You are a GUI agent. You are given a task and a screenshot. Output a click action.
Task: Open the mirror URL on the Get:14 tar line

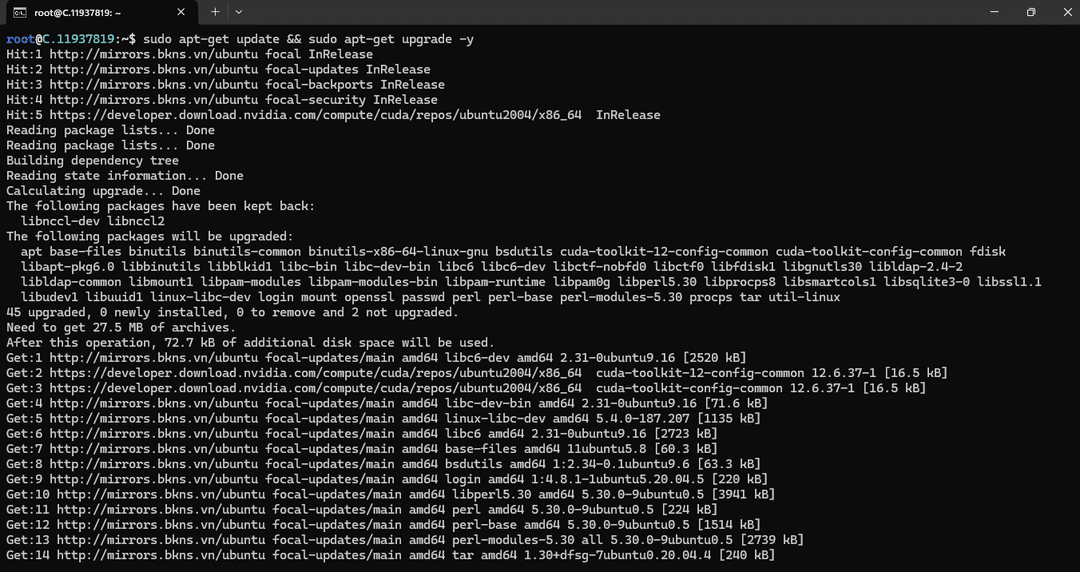pos(161,555)
